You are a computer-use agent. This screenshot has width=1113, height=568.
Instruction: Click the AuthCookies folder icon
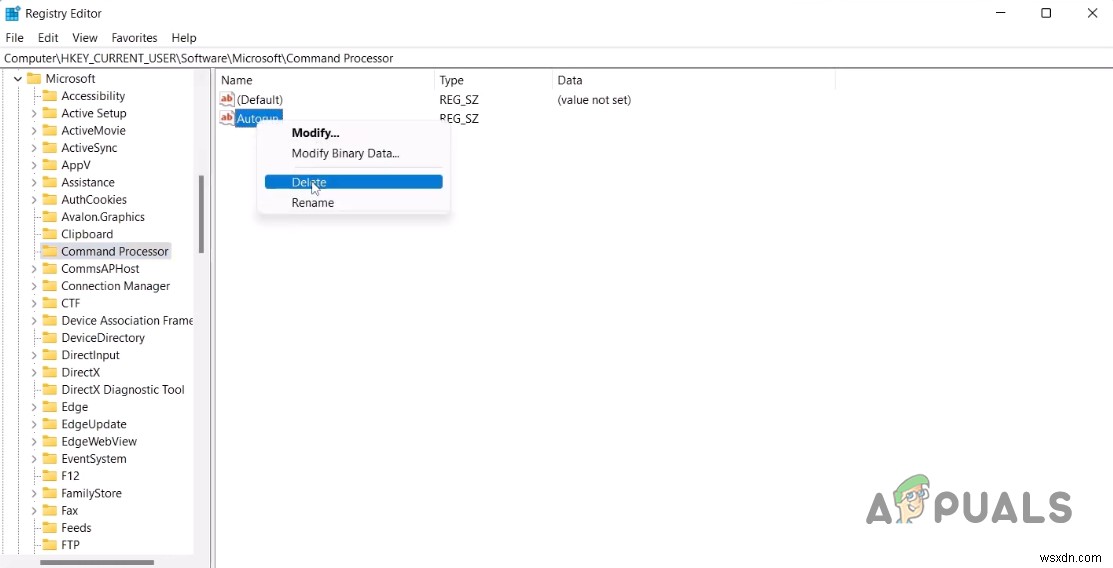49,200
